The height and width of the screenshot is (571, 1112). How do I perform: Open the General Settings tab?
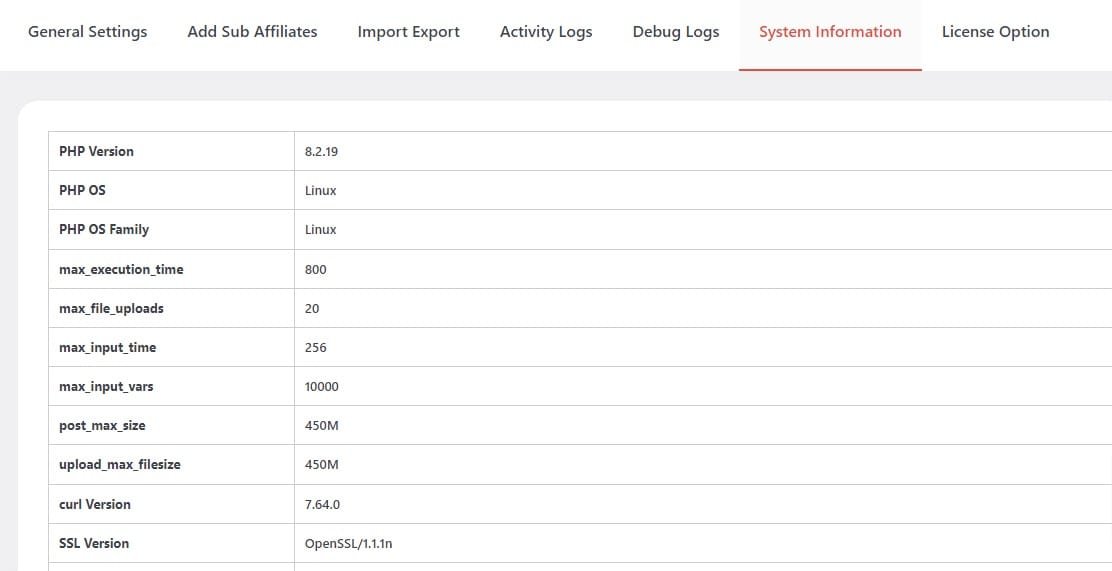[87, 32]
